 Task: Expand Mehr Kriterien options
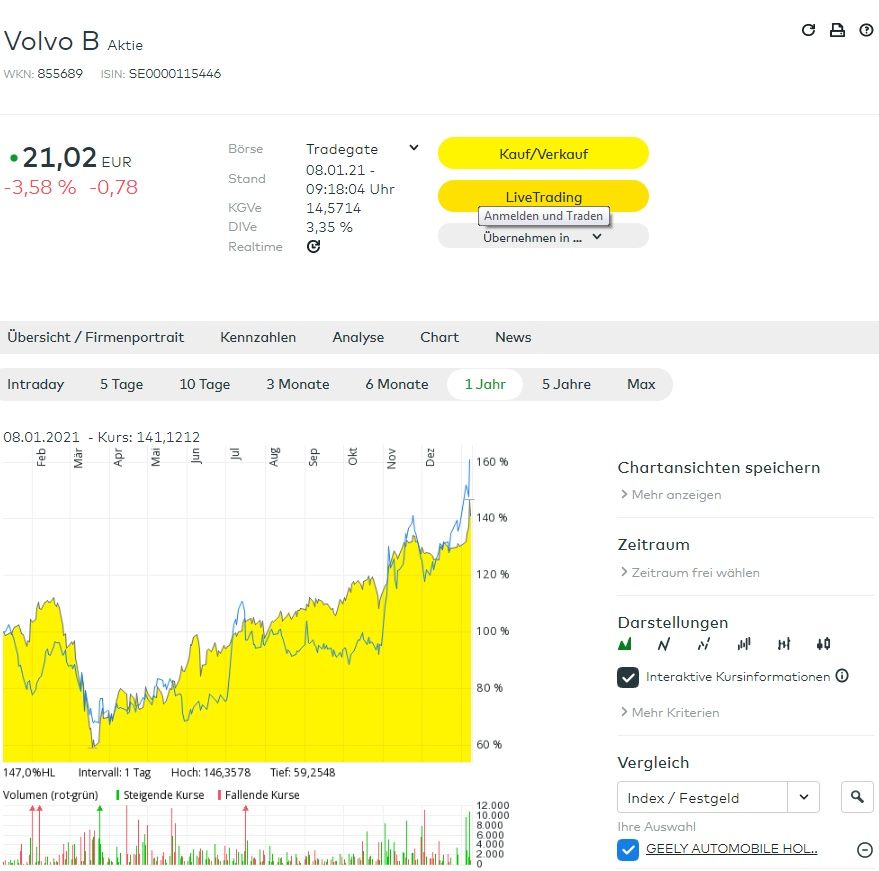(x=669, y=712)
